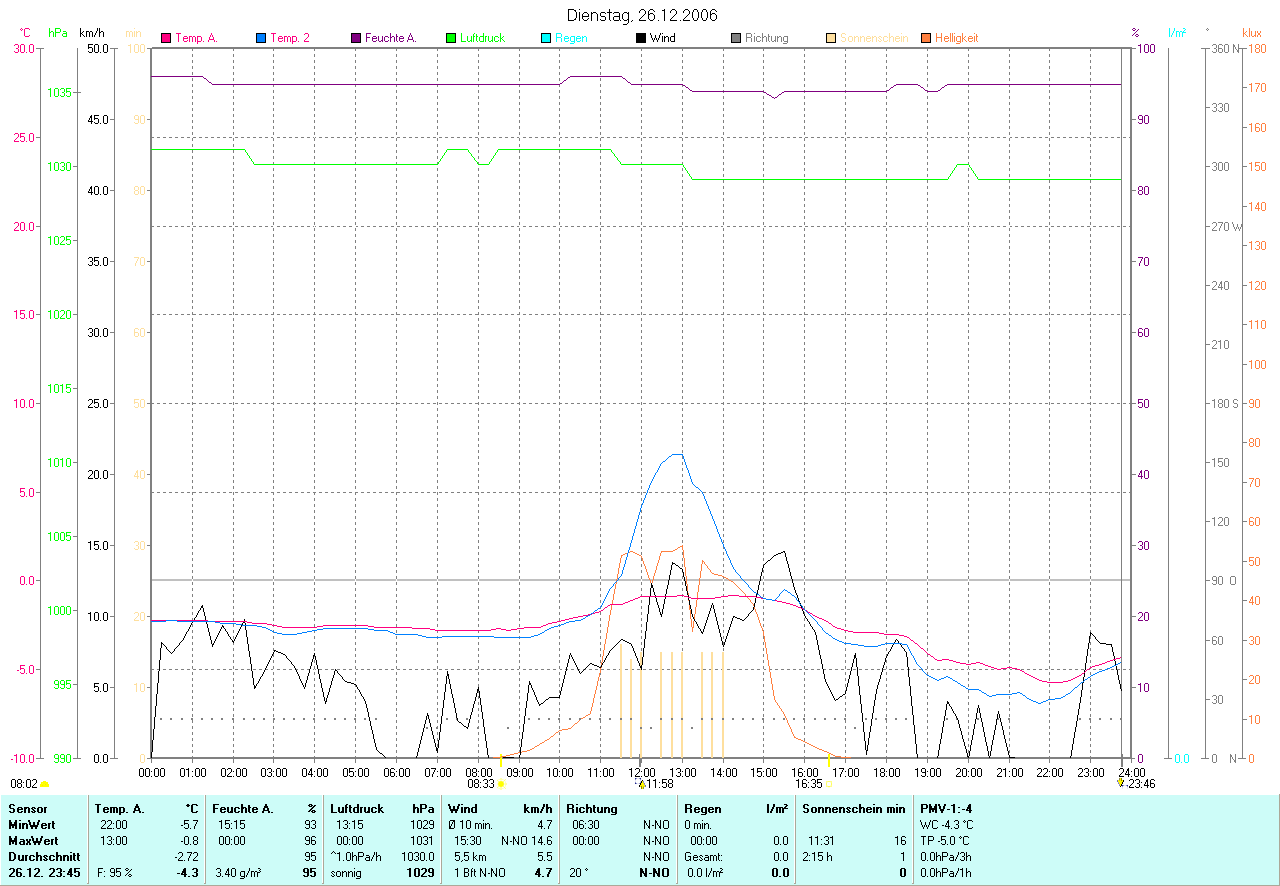
Task: Click the 'MinWert' row label
Action: (x=30, y=825)
